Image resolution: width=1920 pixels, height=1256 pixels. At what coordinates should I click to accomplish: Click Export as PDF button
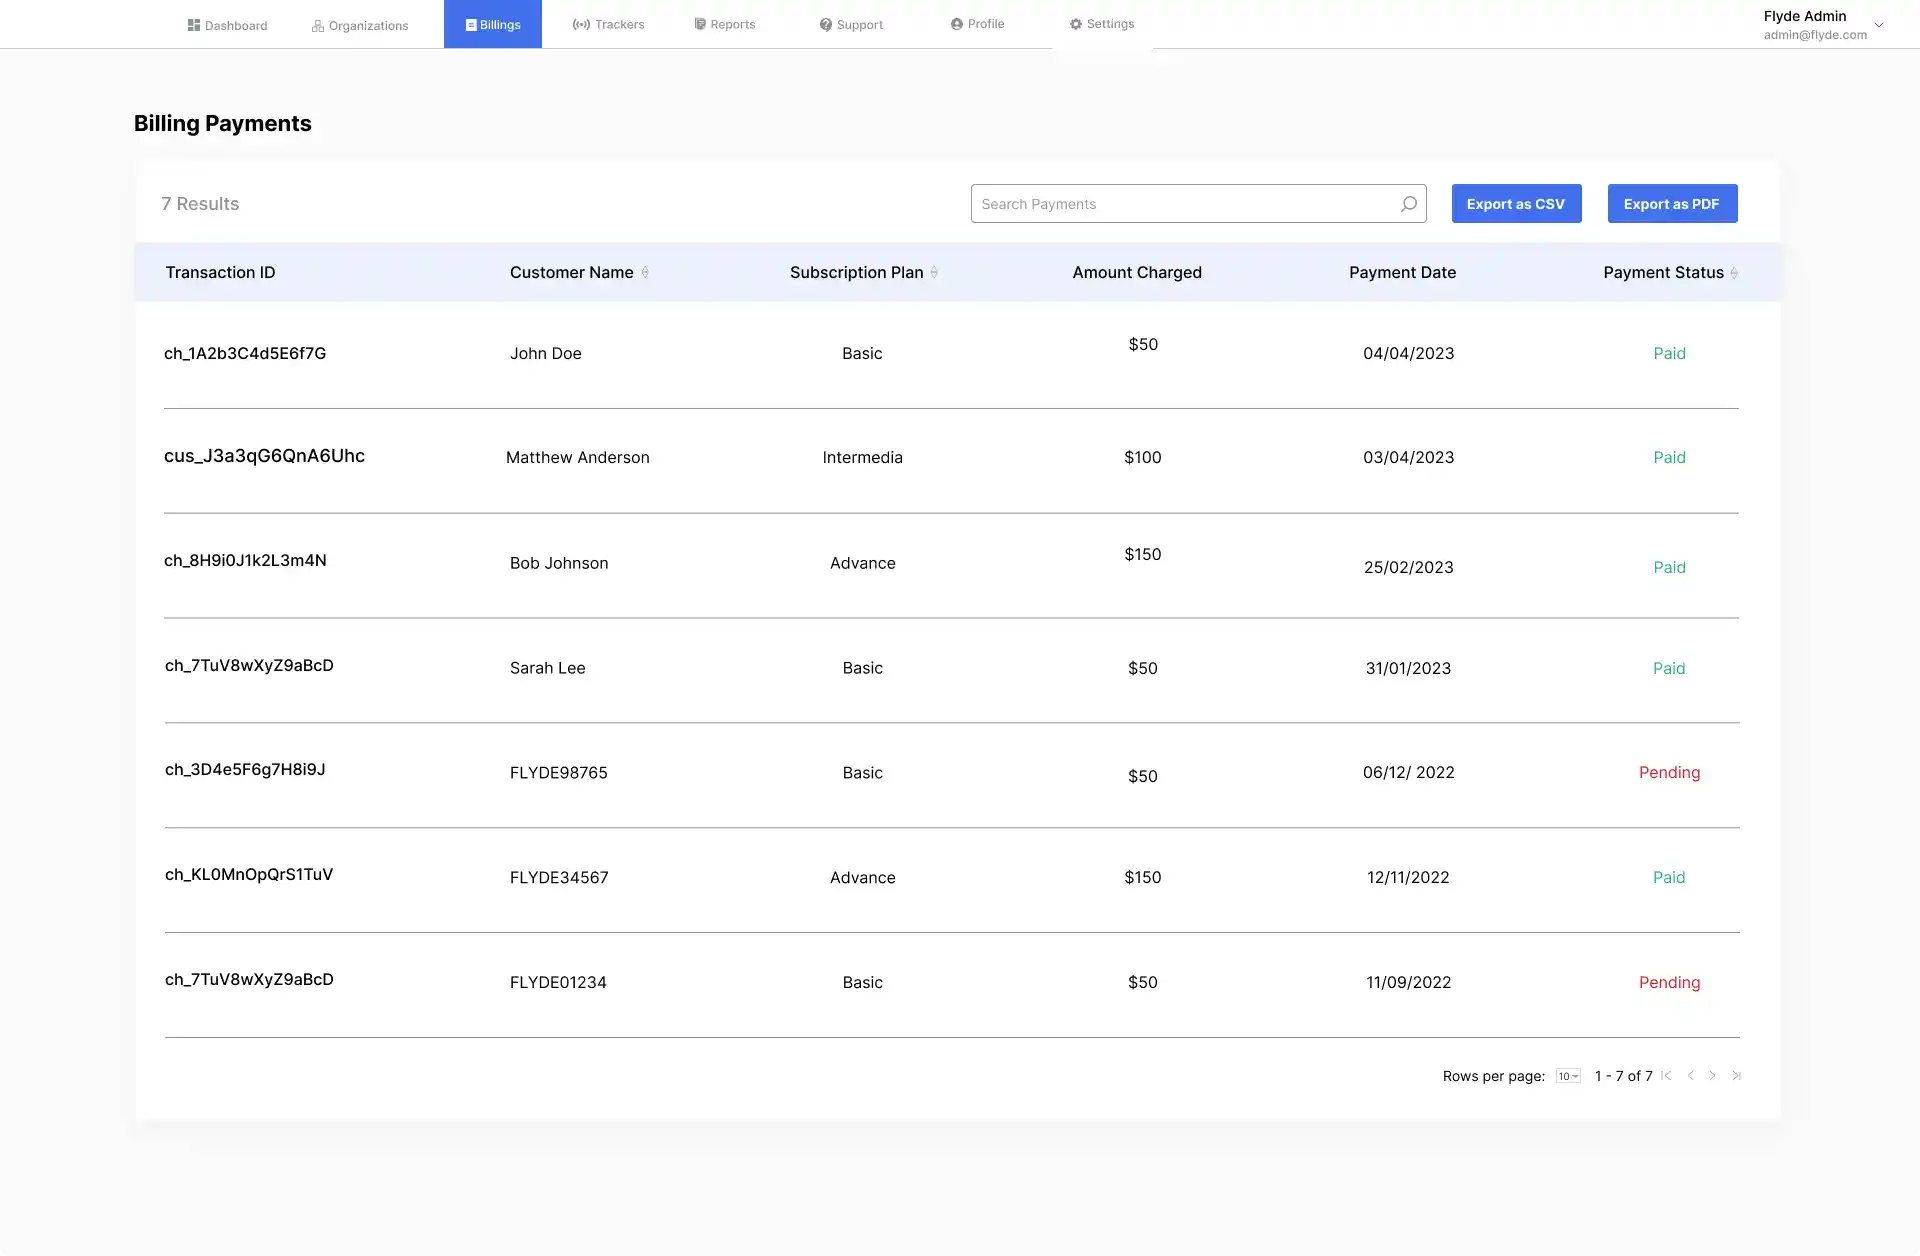point(1672,204)
